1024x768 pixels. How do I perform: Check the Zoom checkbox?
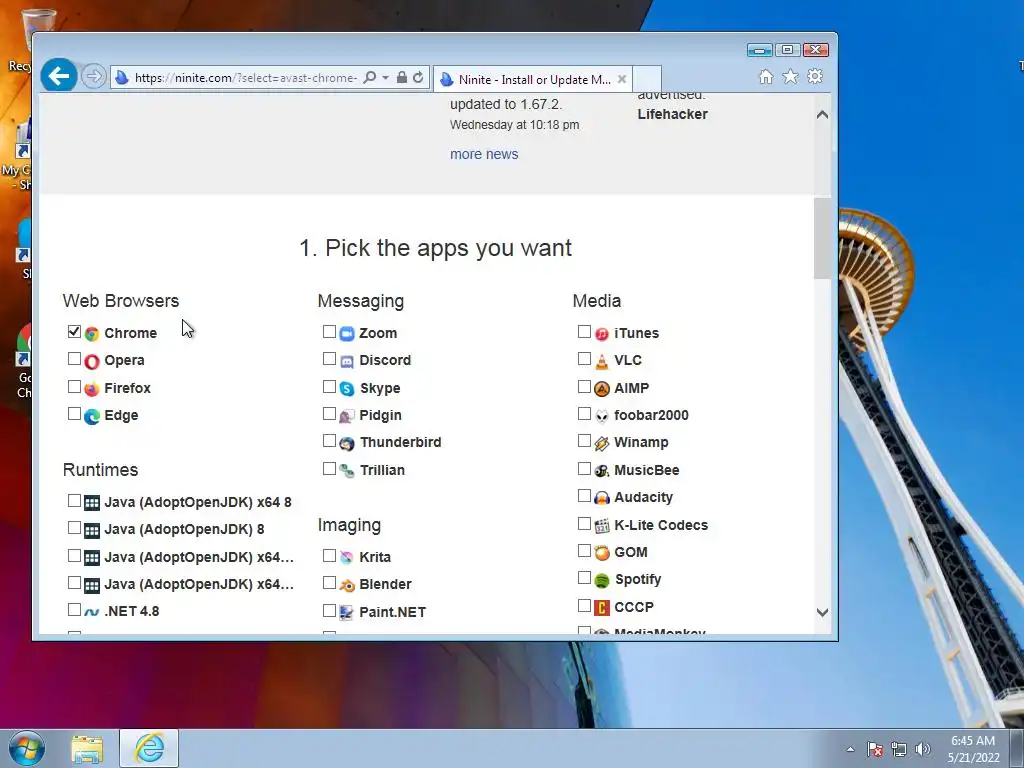(x=329, y=332)
